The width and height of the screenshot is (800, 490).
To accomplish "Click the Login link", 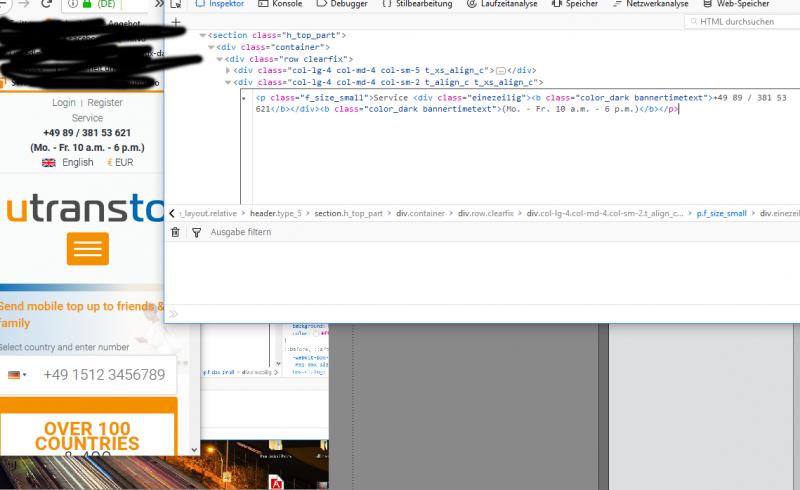I will 64,103.
